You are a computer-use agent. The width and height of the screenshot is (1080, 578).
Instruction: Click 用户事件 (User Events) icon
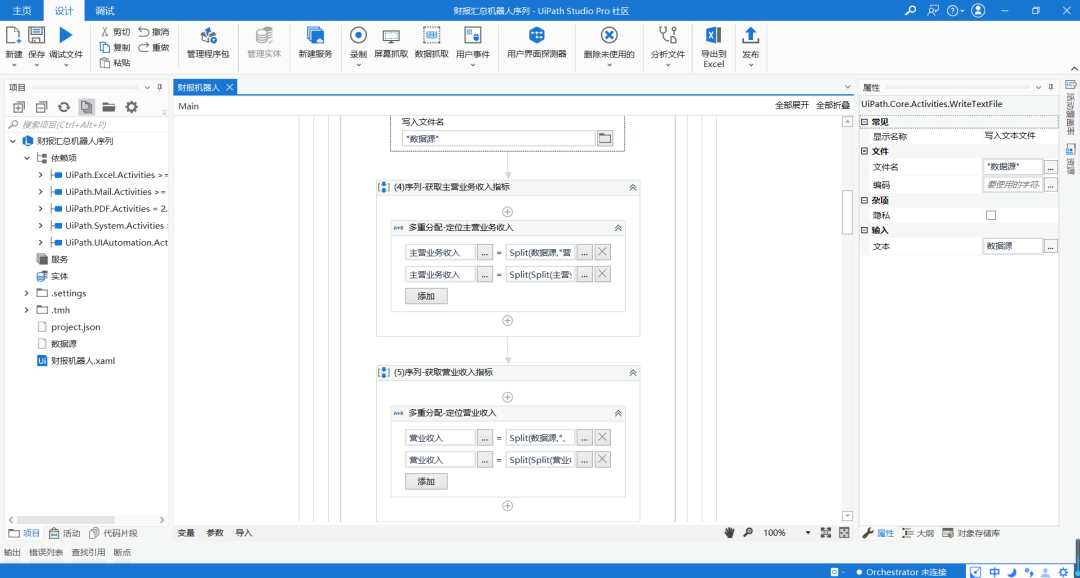click(472, 36)
